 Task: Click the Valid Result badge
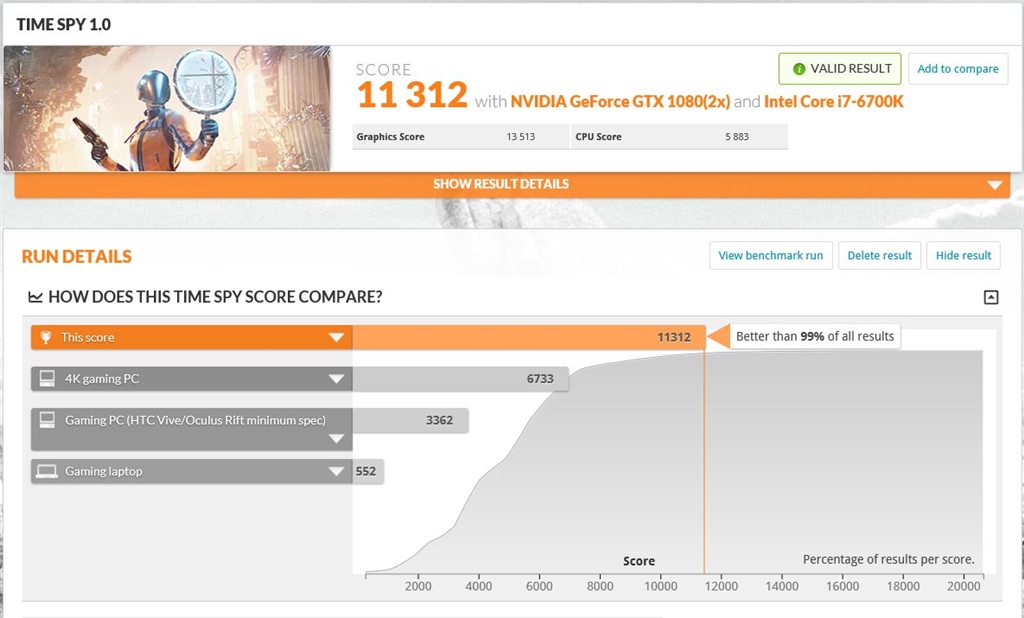(840, 69)
